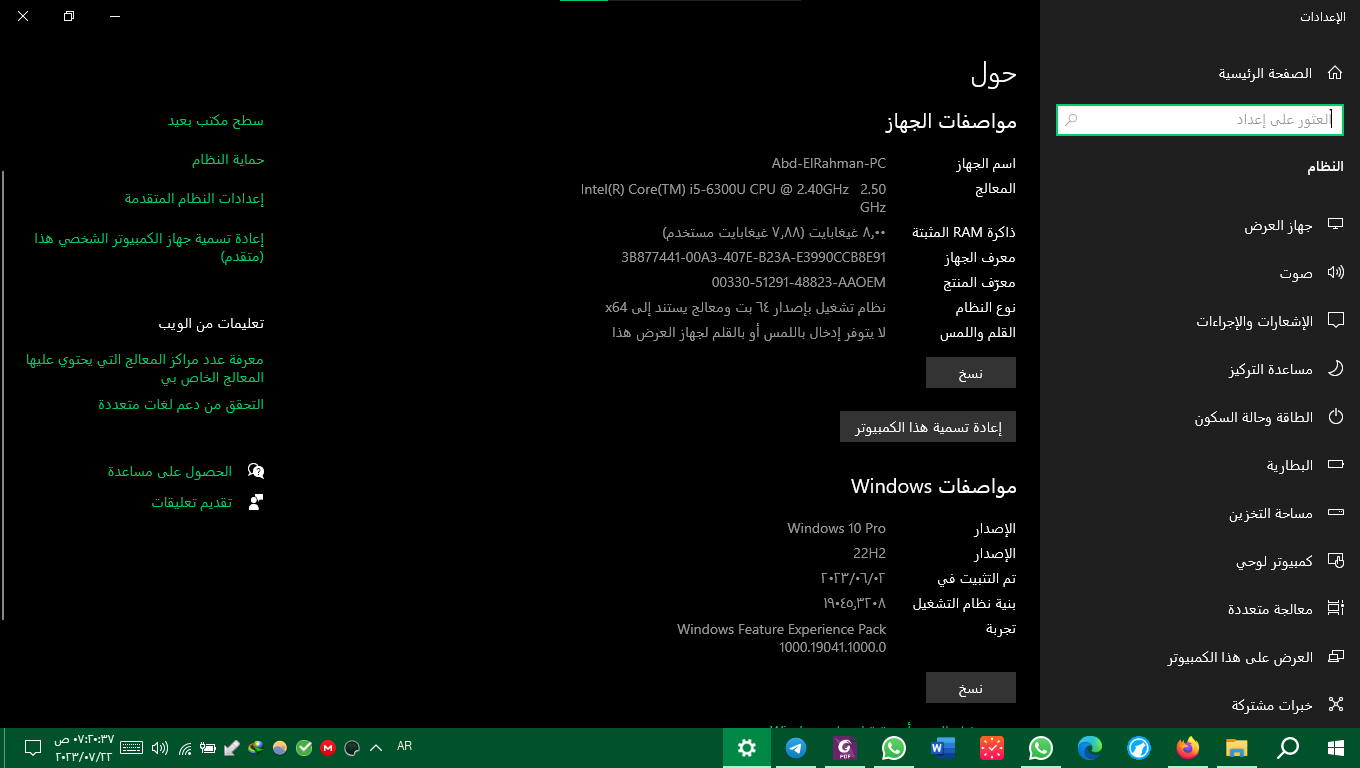Viewport: 1360px width, 768px height.
Task: Show hidden tray icons chevron
Action: point(376,747)
